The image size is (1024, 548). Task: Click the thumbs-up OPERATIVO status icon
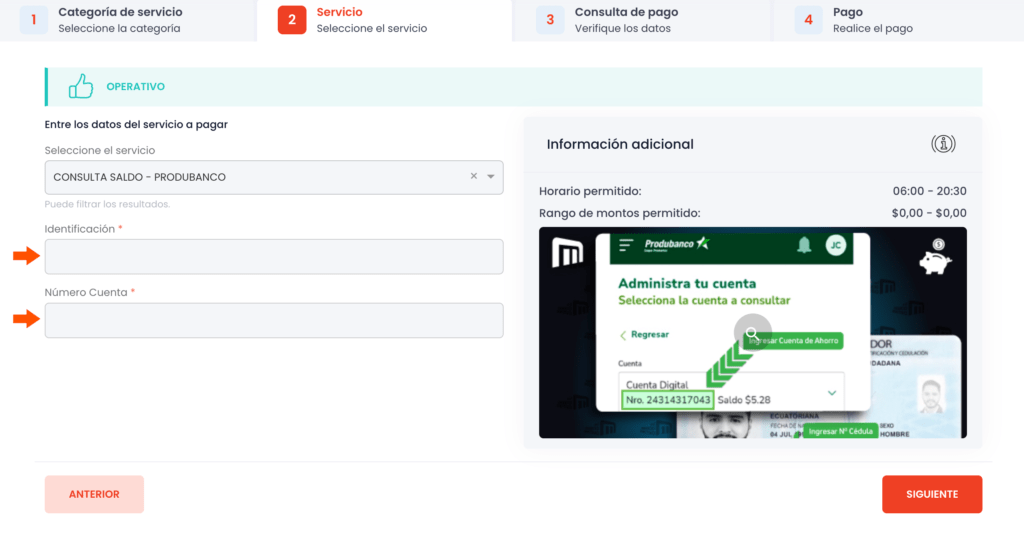pyautogui.click(x=81, y=86)
